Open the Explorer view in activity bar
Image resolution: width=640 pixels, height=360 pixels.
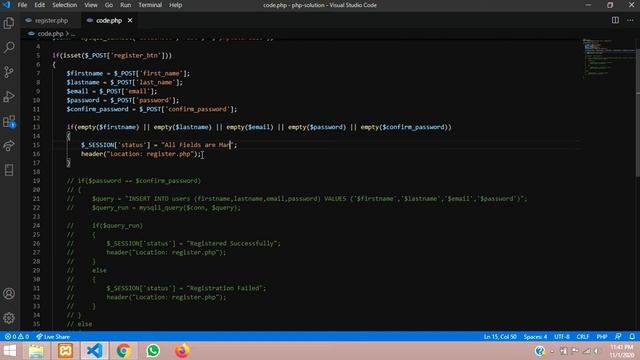coord(9,23)
